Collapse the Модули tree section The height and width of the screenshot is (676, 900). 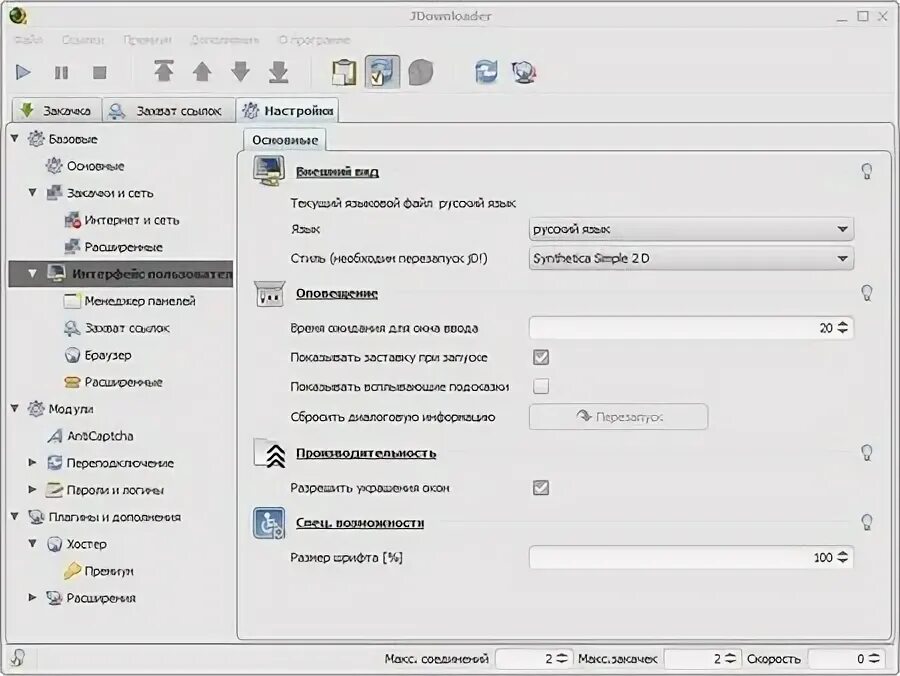tap(15, 408)
